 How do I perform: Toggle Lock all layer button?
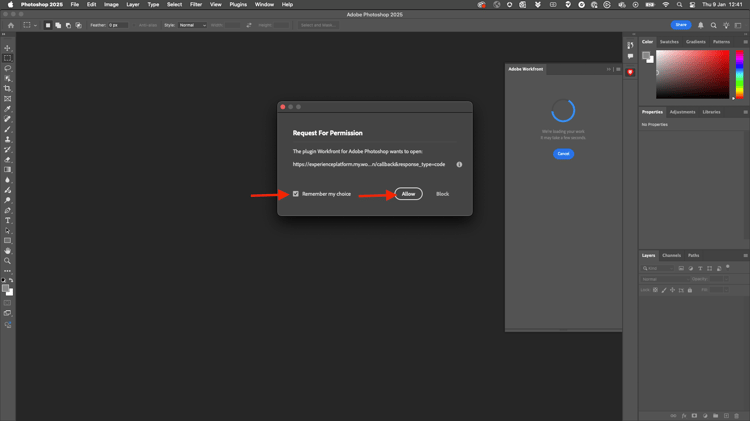point(690,290)
